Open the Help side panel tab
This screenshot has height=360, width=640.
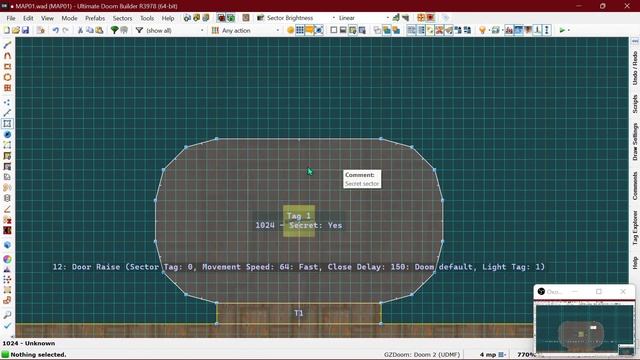[x=635, y=262]
